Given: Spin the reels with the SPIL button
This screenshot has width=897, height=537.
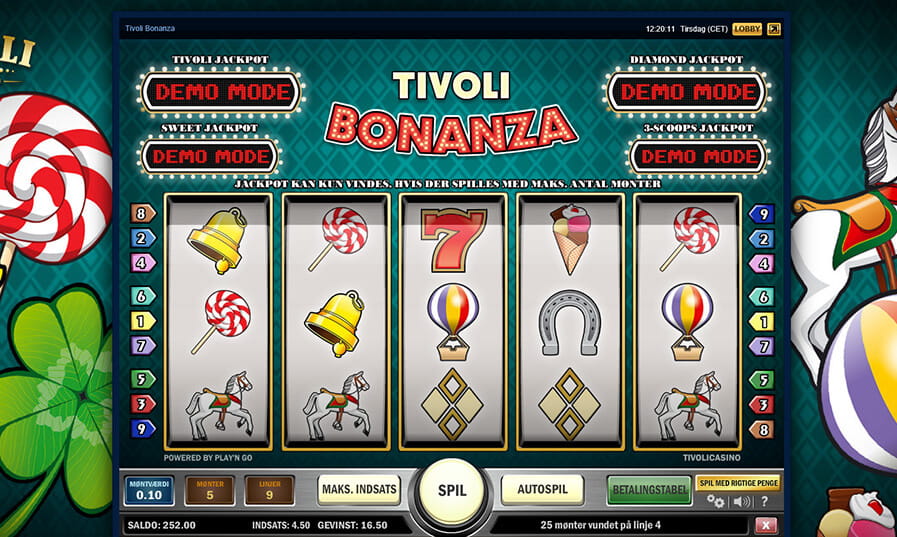Looking at the screenshot, I should (x=452, y=491).
